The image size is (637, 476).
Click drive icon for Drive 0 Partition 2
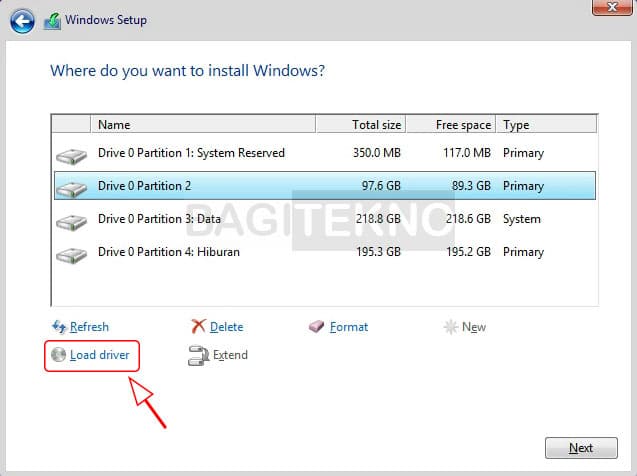72,189
